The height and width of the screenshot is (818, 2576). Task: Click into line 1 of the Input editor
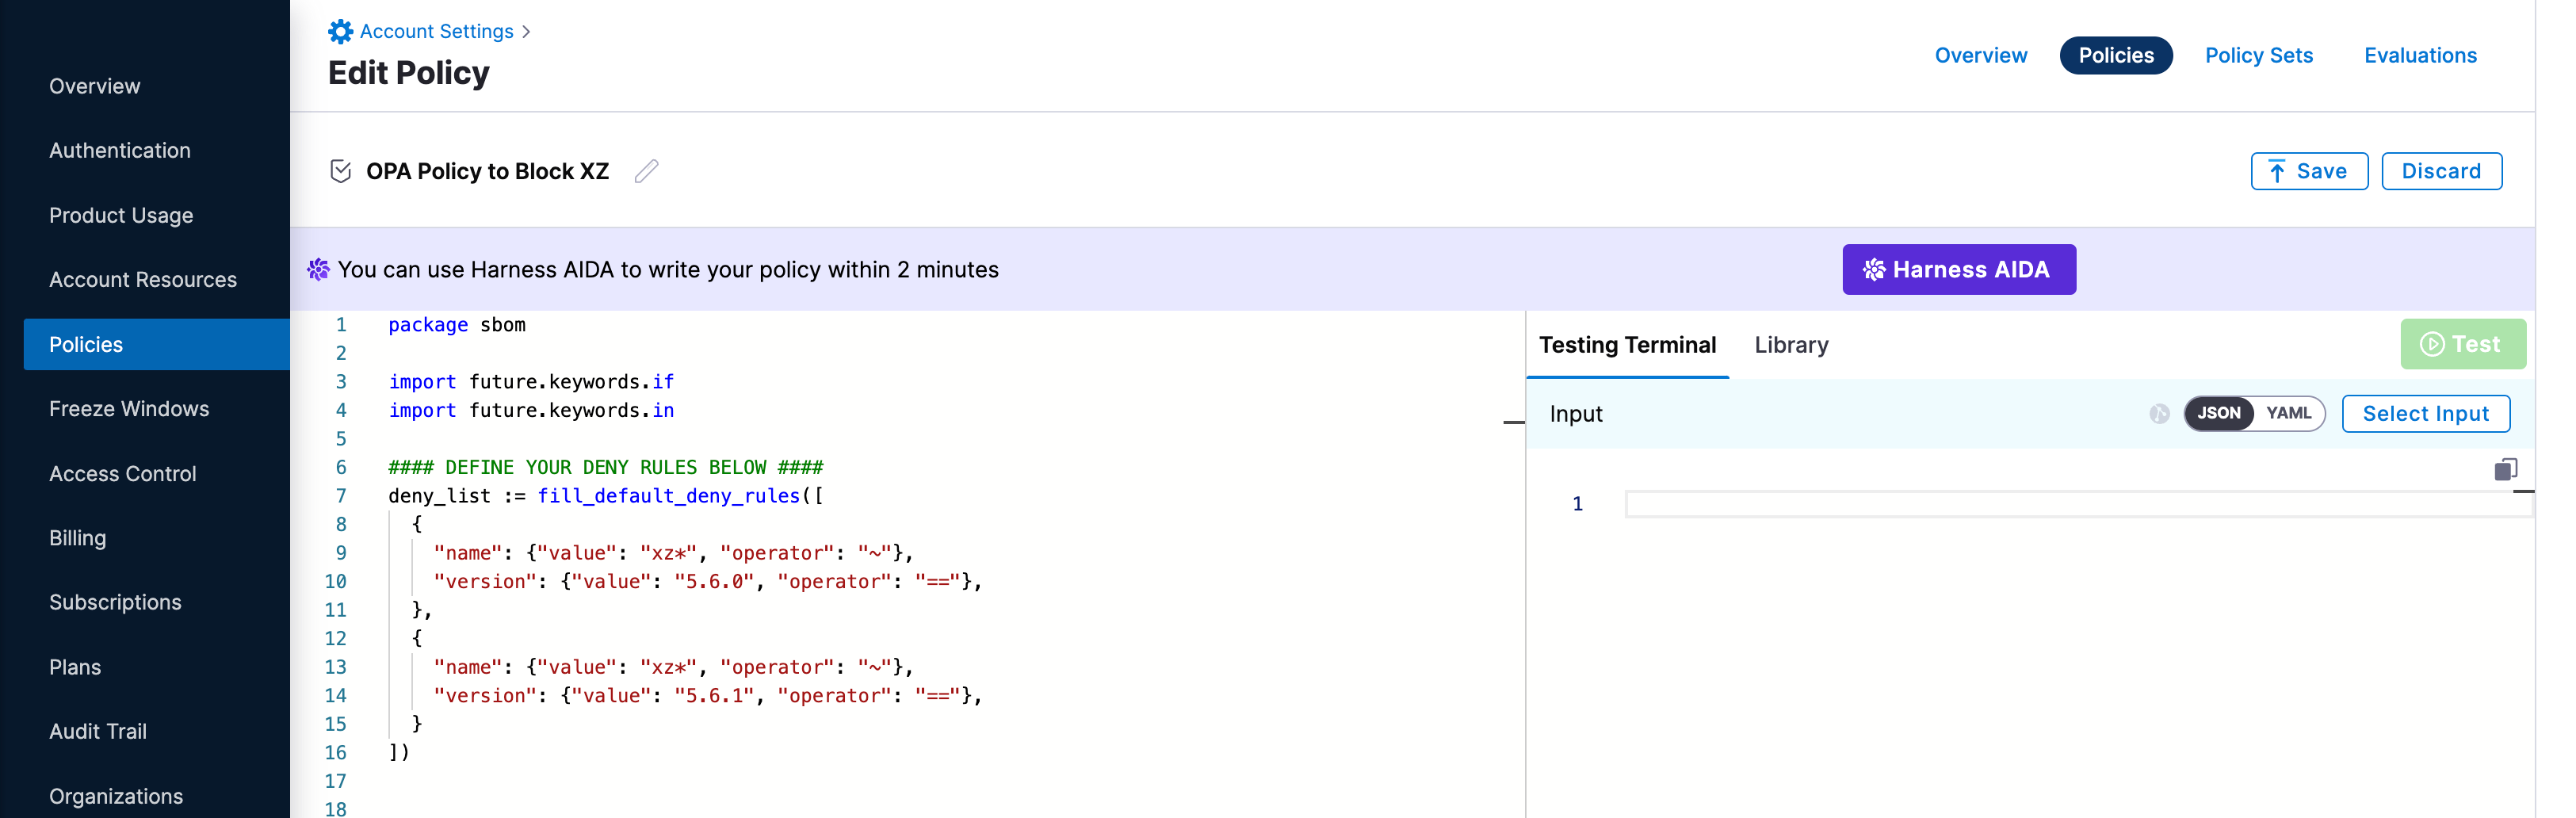(x=2078, y=504)
